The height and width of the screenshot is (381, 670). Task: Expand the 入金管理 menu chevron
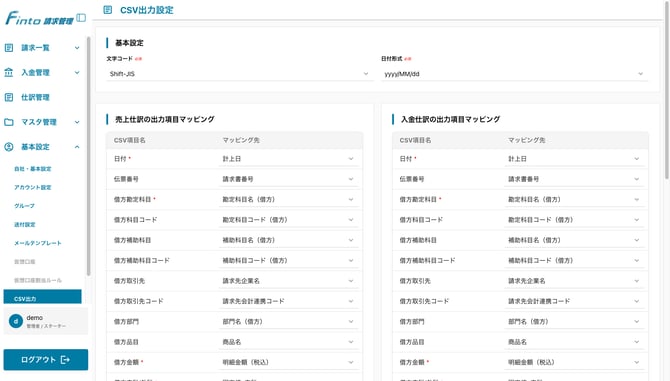click(x=77, y=73)
